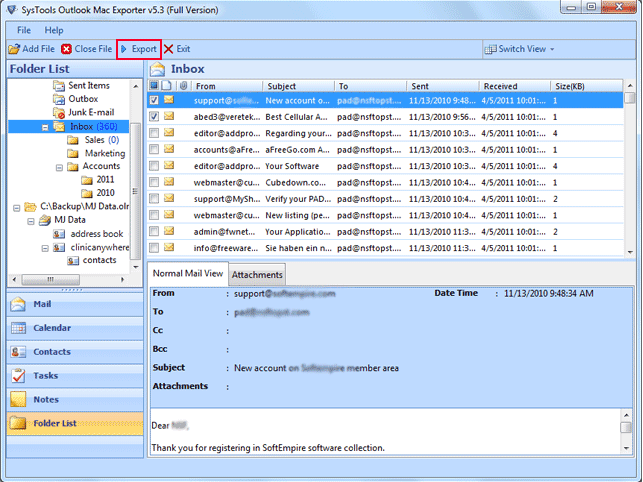Uncheck the support@ New account email checkbox
This screenshot has width=643, height=482.
pos(154,100)
